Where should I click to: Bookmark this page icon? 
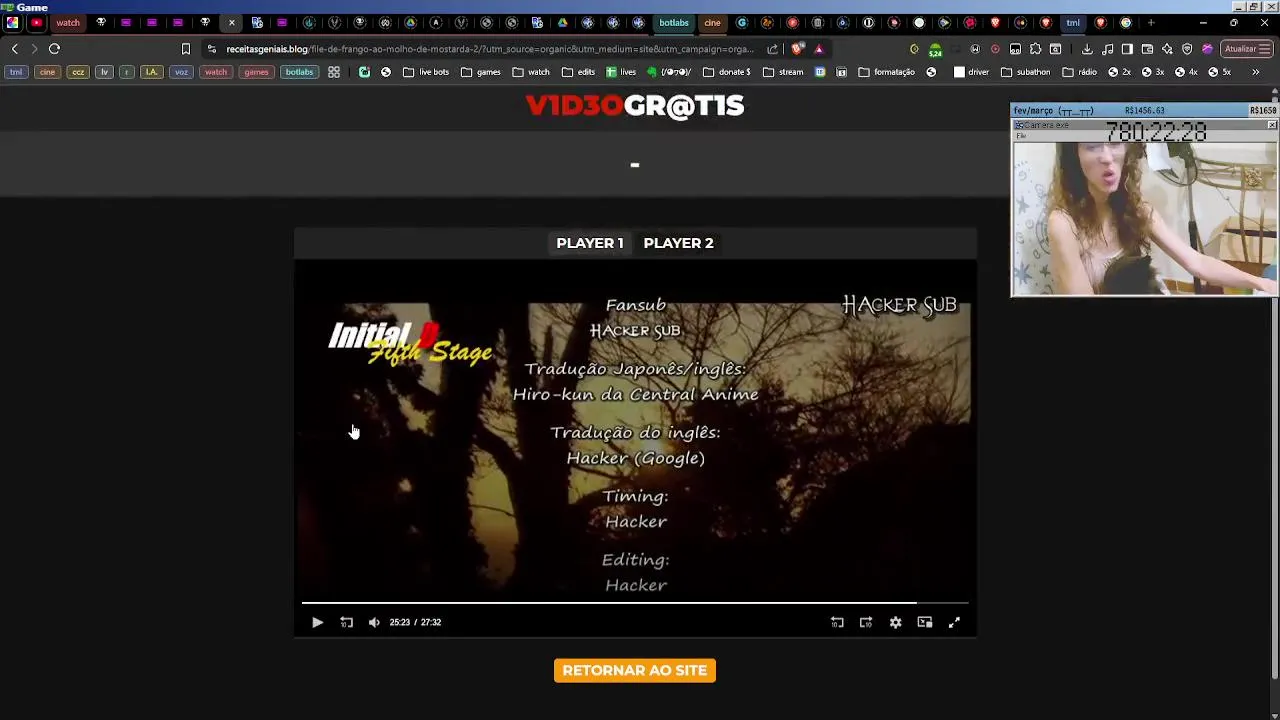(x=185, y=49)
